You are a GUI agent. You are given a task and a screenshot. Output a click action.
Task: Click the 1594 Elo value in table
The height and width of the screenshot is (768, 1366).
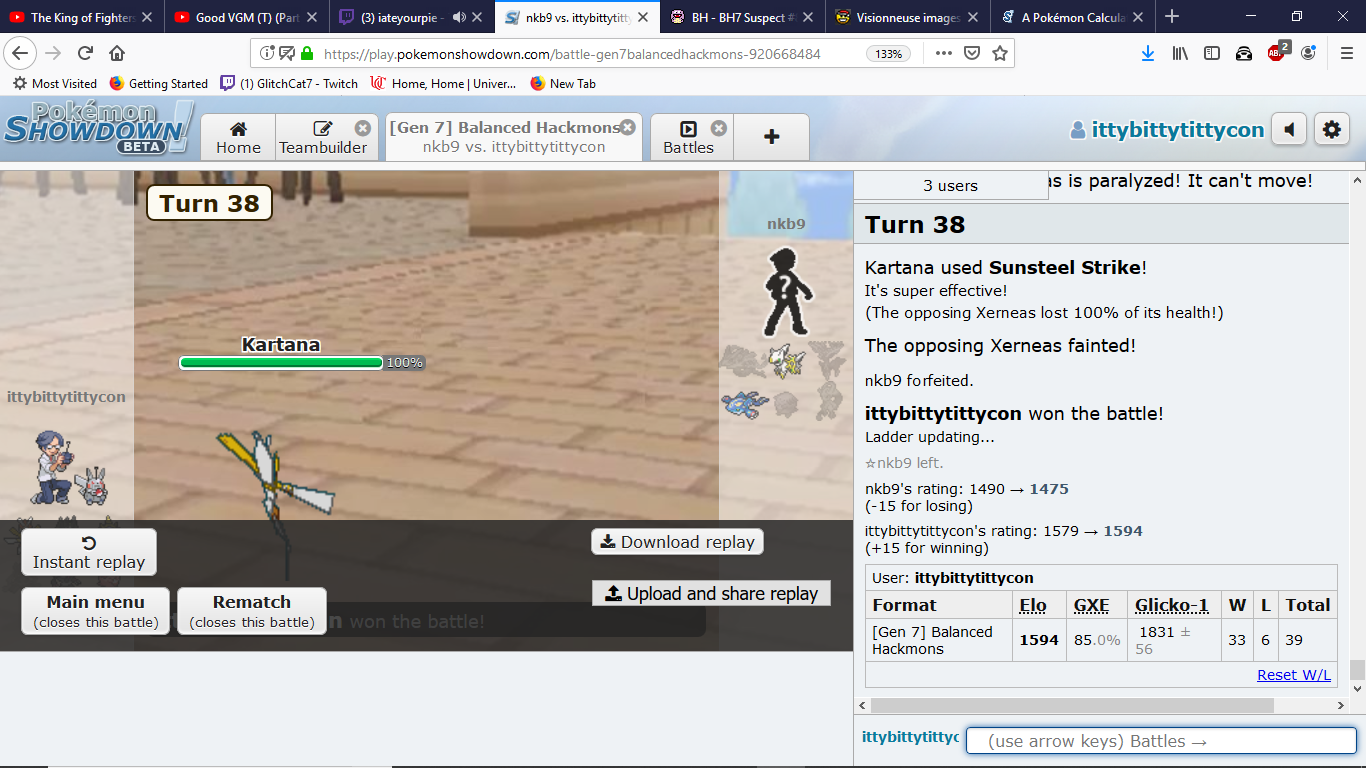coord(1039,640)
